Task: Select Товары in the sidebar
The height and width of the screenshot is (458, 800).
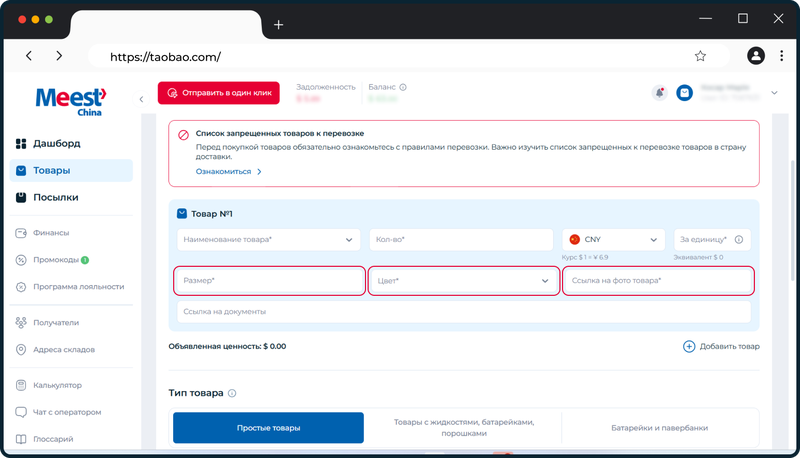Action: pyautogui.click(x=71, y=170)
